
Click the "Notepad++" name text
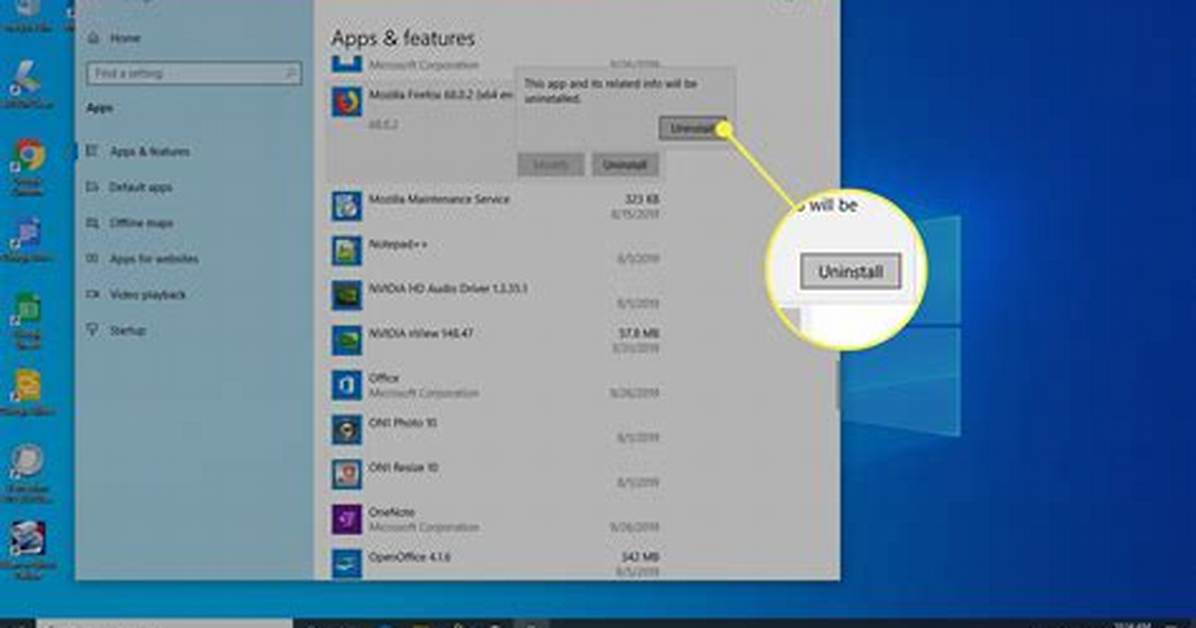[398, 244]
